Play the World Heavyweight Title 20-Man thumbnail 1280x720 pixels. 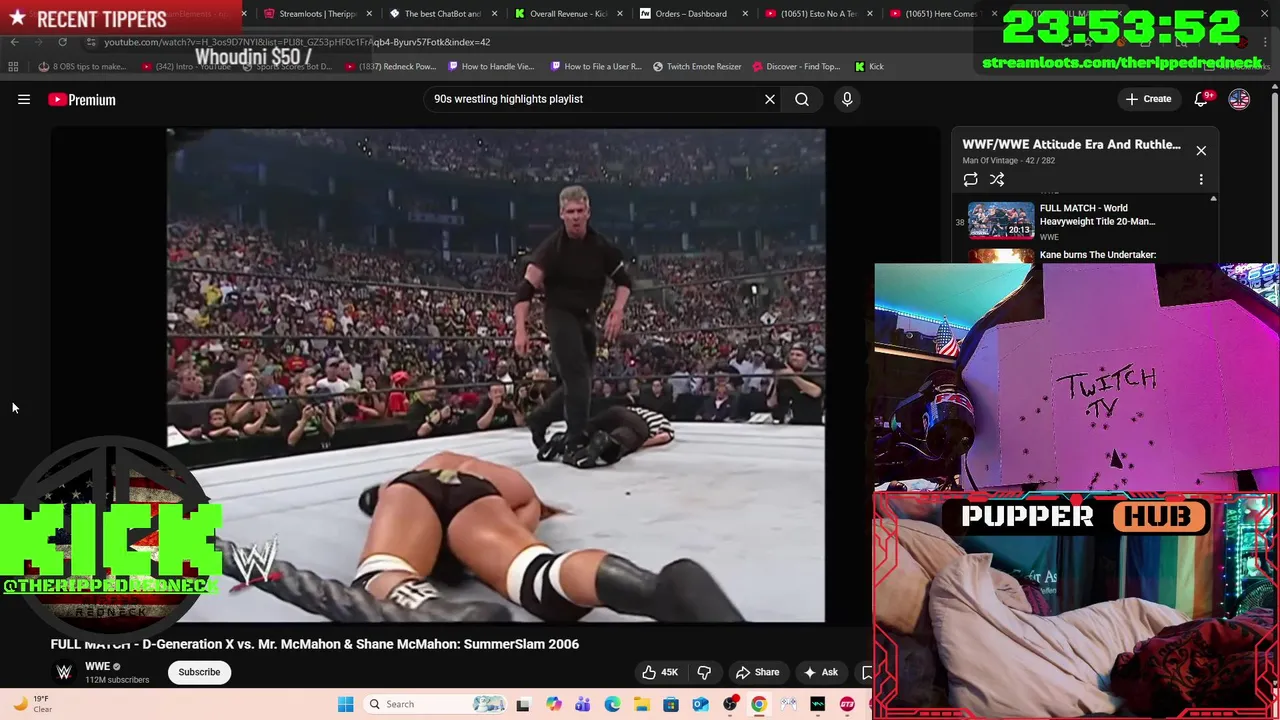(1001, 221)
